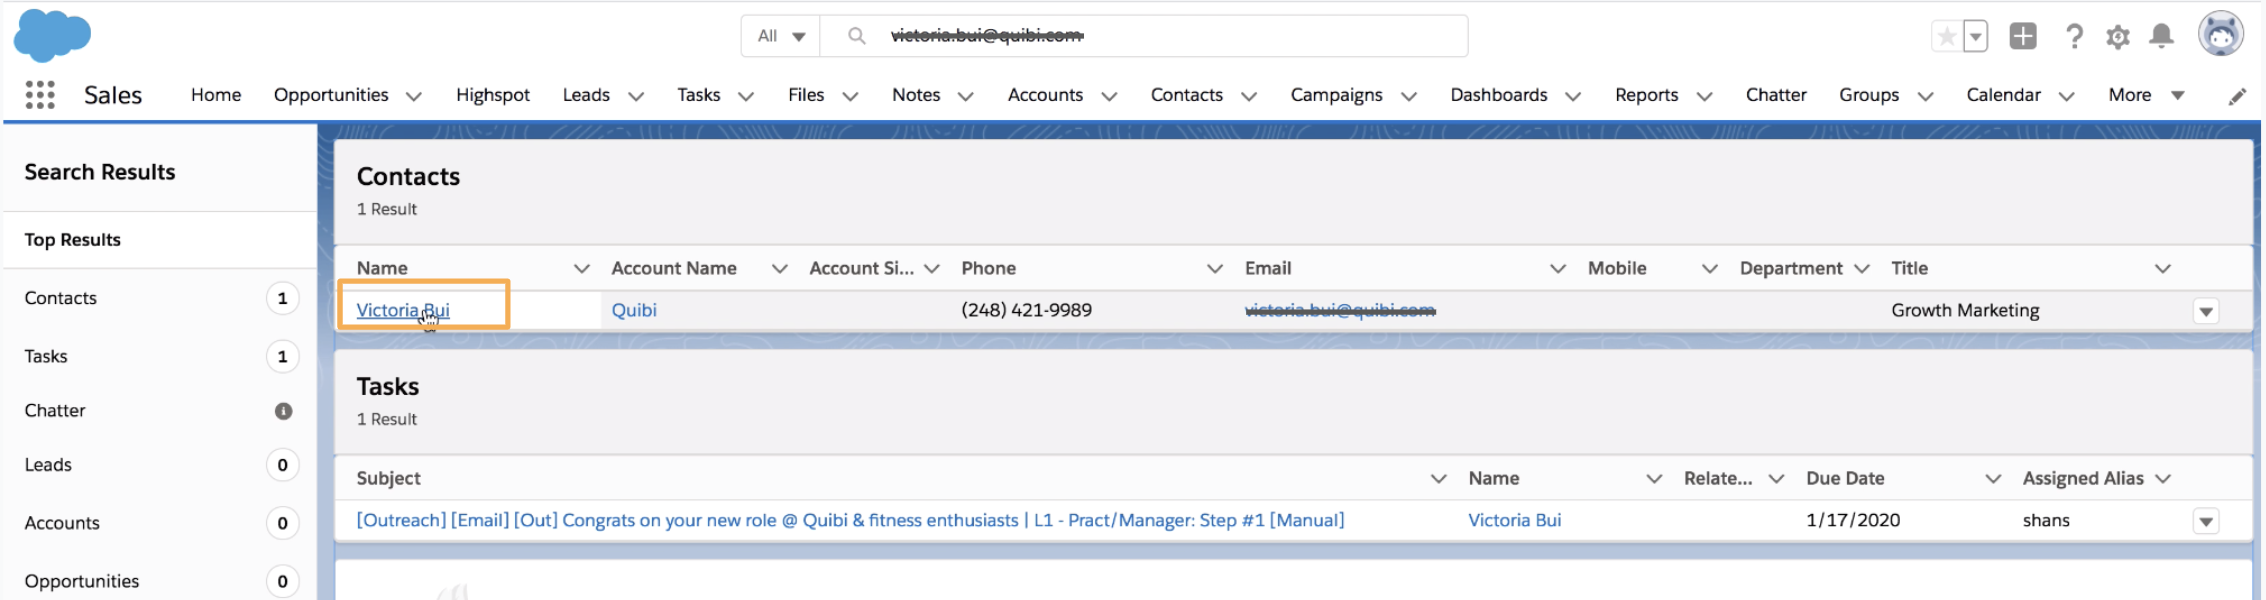Image resolution: width=2266 pixels, height=600 pixels.
Task: Open the Calendar tab
Action: coord(2003,95)
